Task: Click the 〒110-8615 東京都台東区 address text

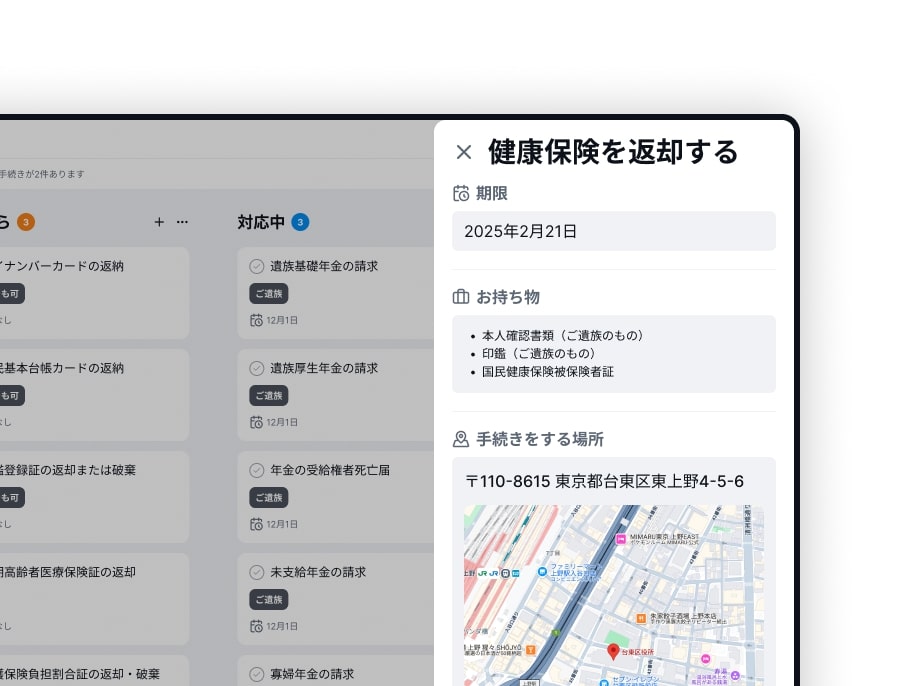Action: (x=604, y=481)
